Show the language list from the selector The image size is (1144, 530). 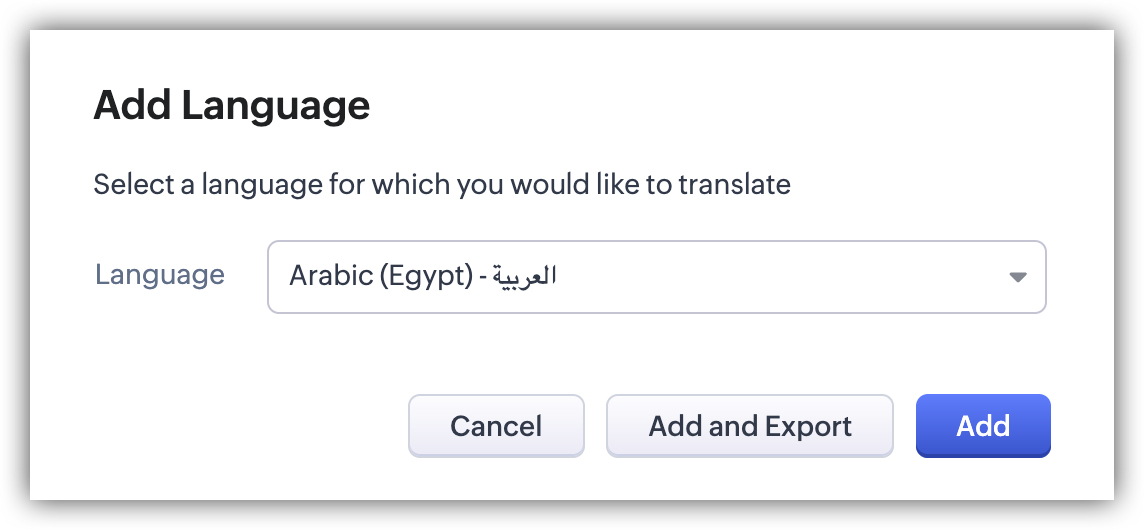(x=656, y=277)
